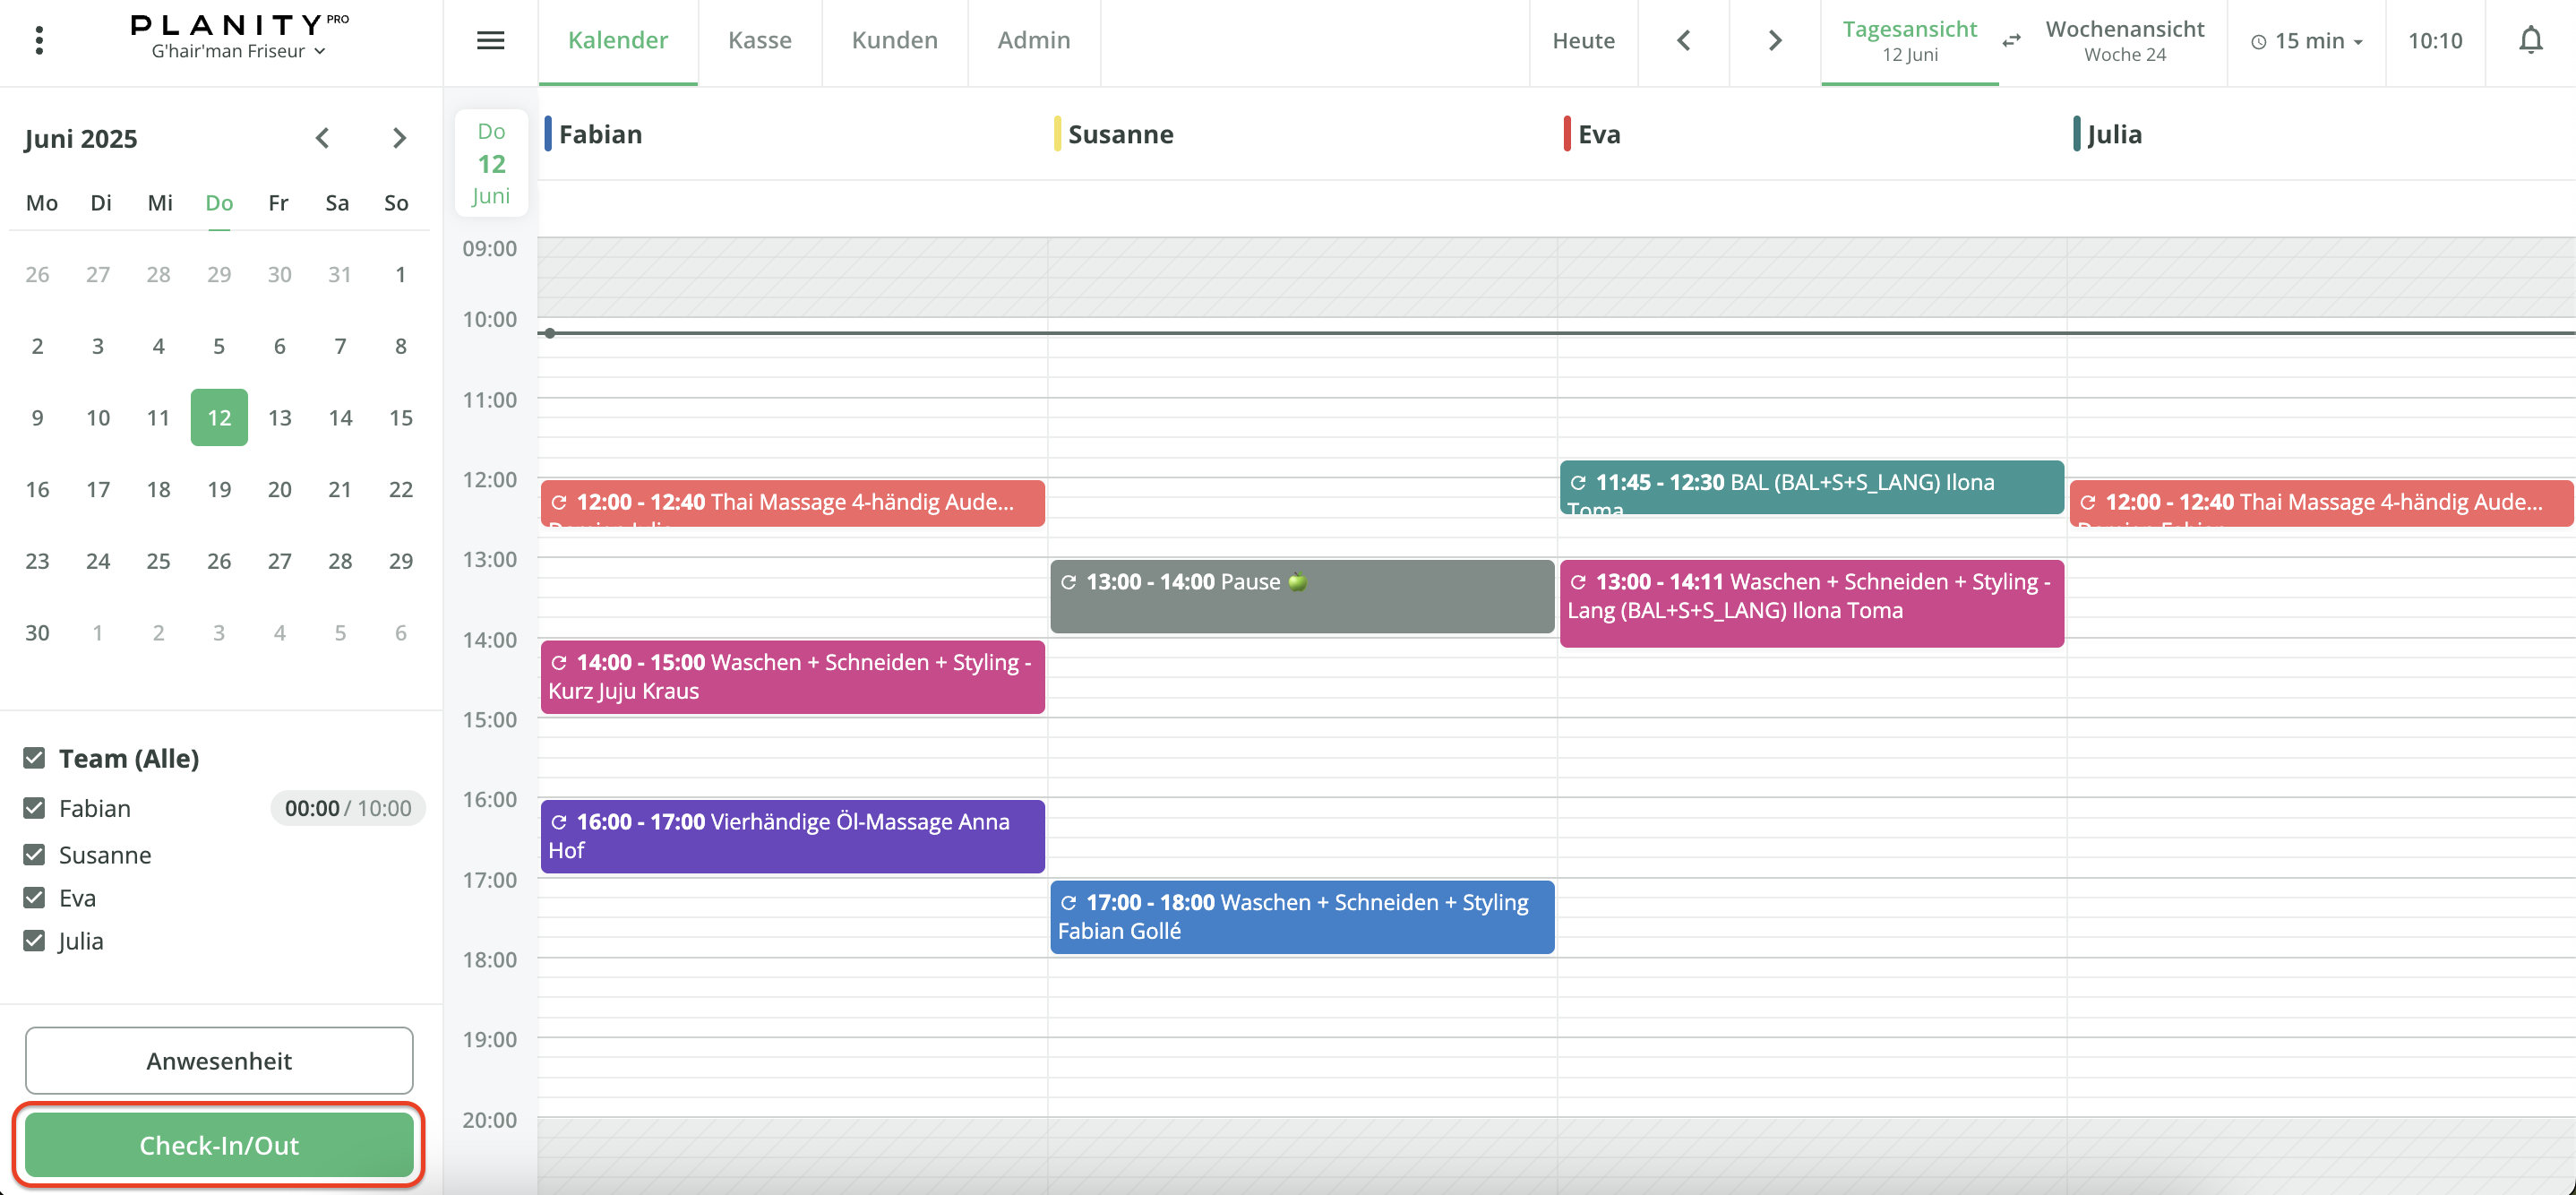Toggle the Susanne team checkbox

pyautogui.click(x=34, y=854)
